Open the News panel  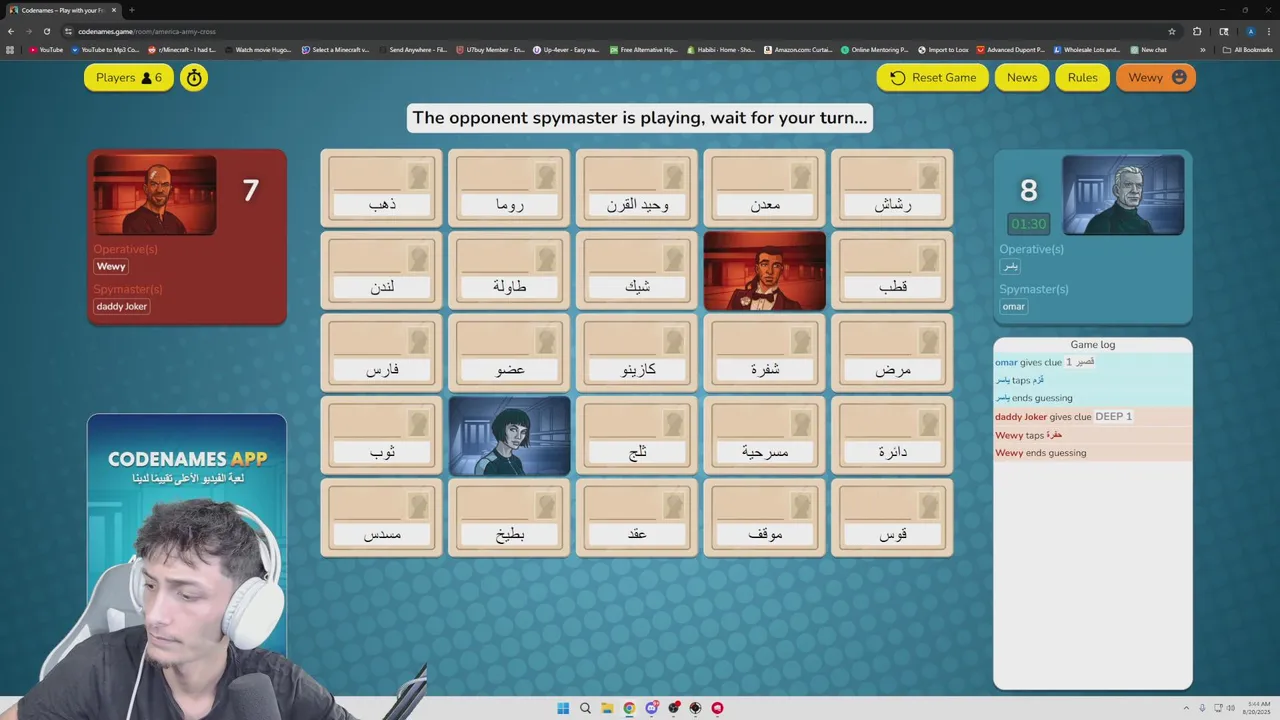click(1022, 77)
